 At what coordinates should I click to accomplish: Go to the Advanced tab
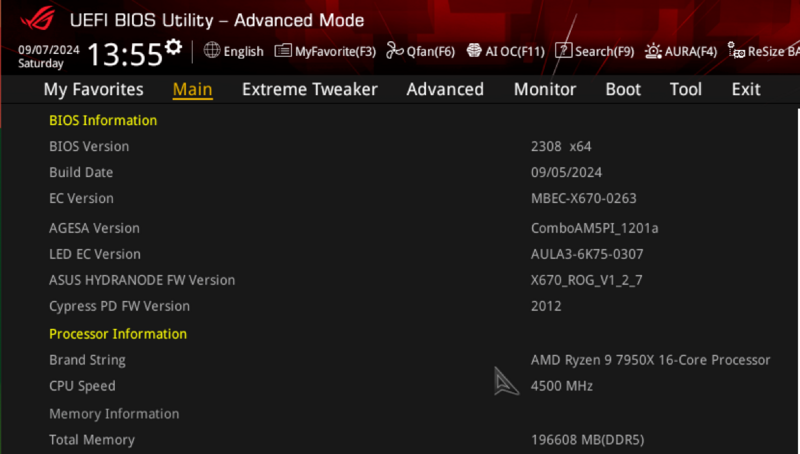445,89
